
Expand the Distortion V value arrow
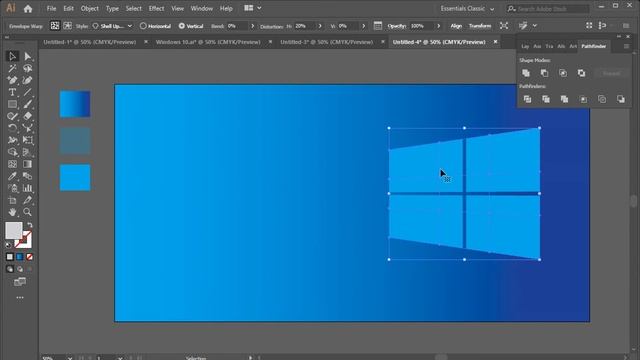[x=364, y=26]
